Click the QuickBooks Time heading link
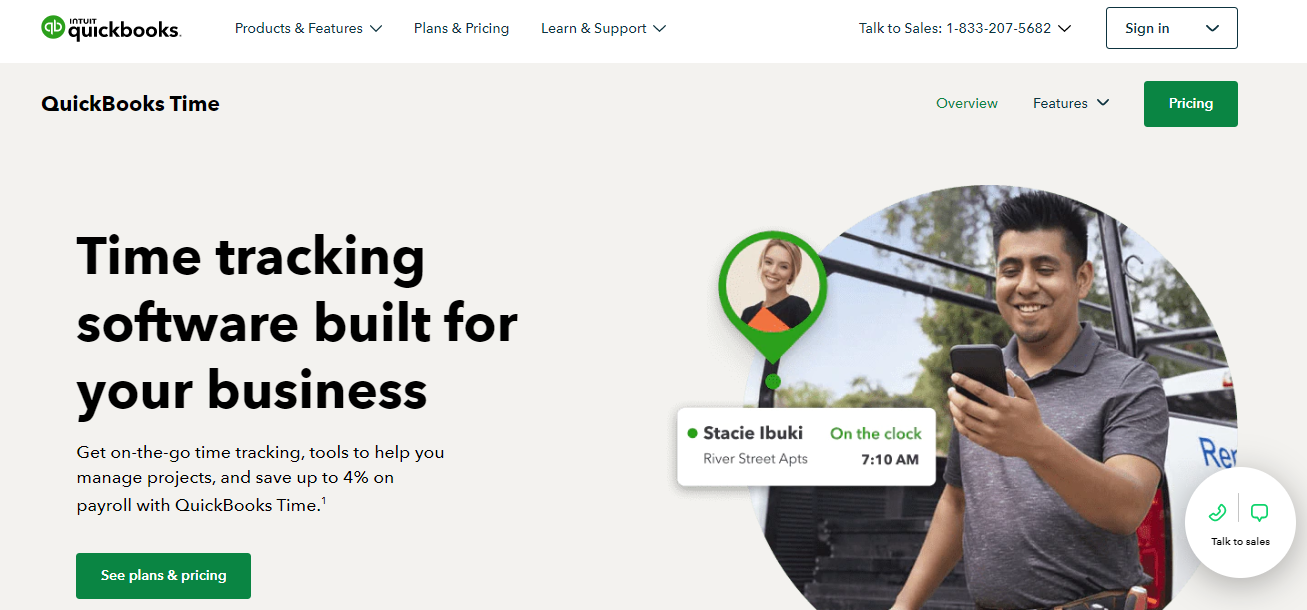 tap(130, 104)
